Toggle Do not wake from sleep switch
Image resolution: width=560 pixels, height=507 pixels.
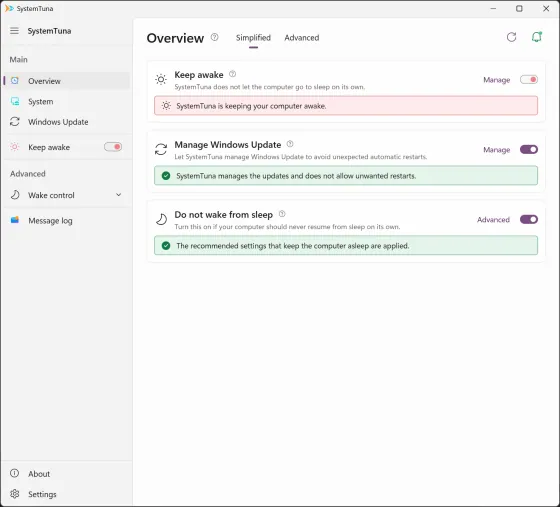[529, 219]
